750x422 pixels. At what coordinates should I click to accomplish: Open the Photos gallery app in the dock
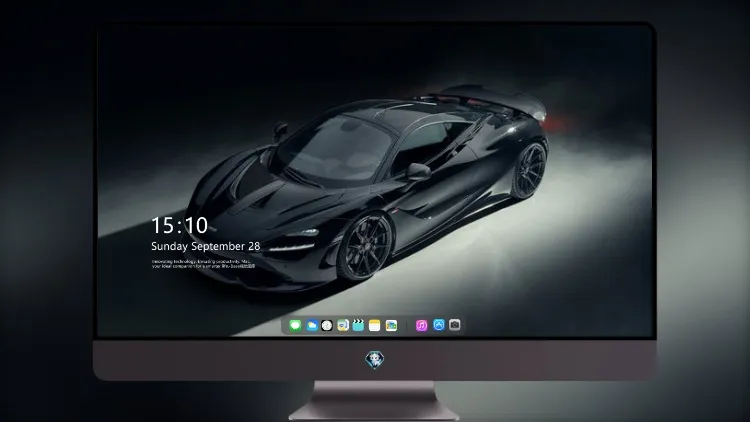point(391,325)
